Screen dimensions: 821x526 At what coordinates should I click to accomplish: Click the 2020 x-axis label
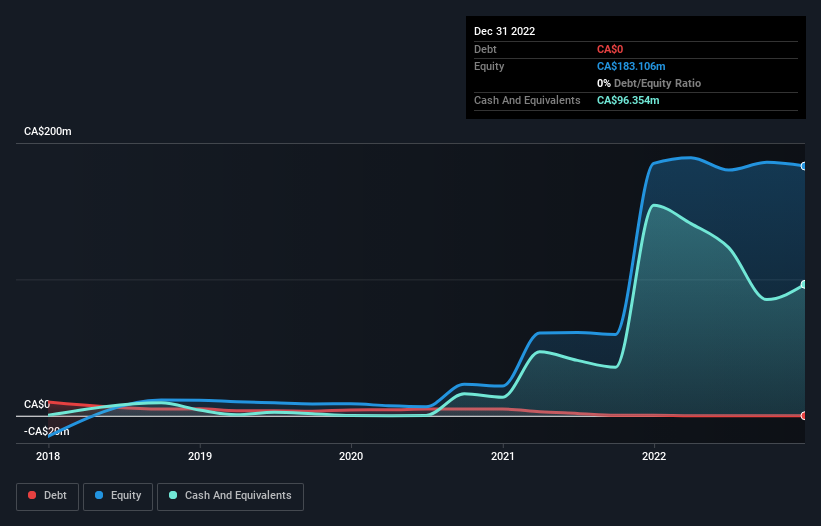coord(351,456)
